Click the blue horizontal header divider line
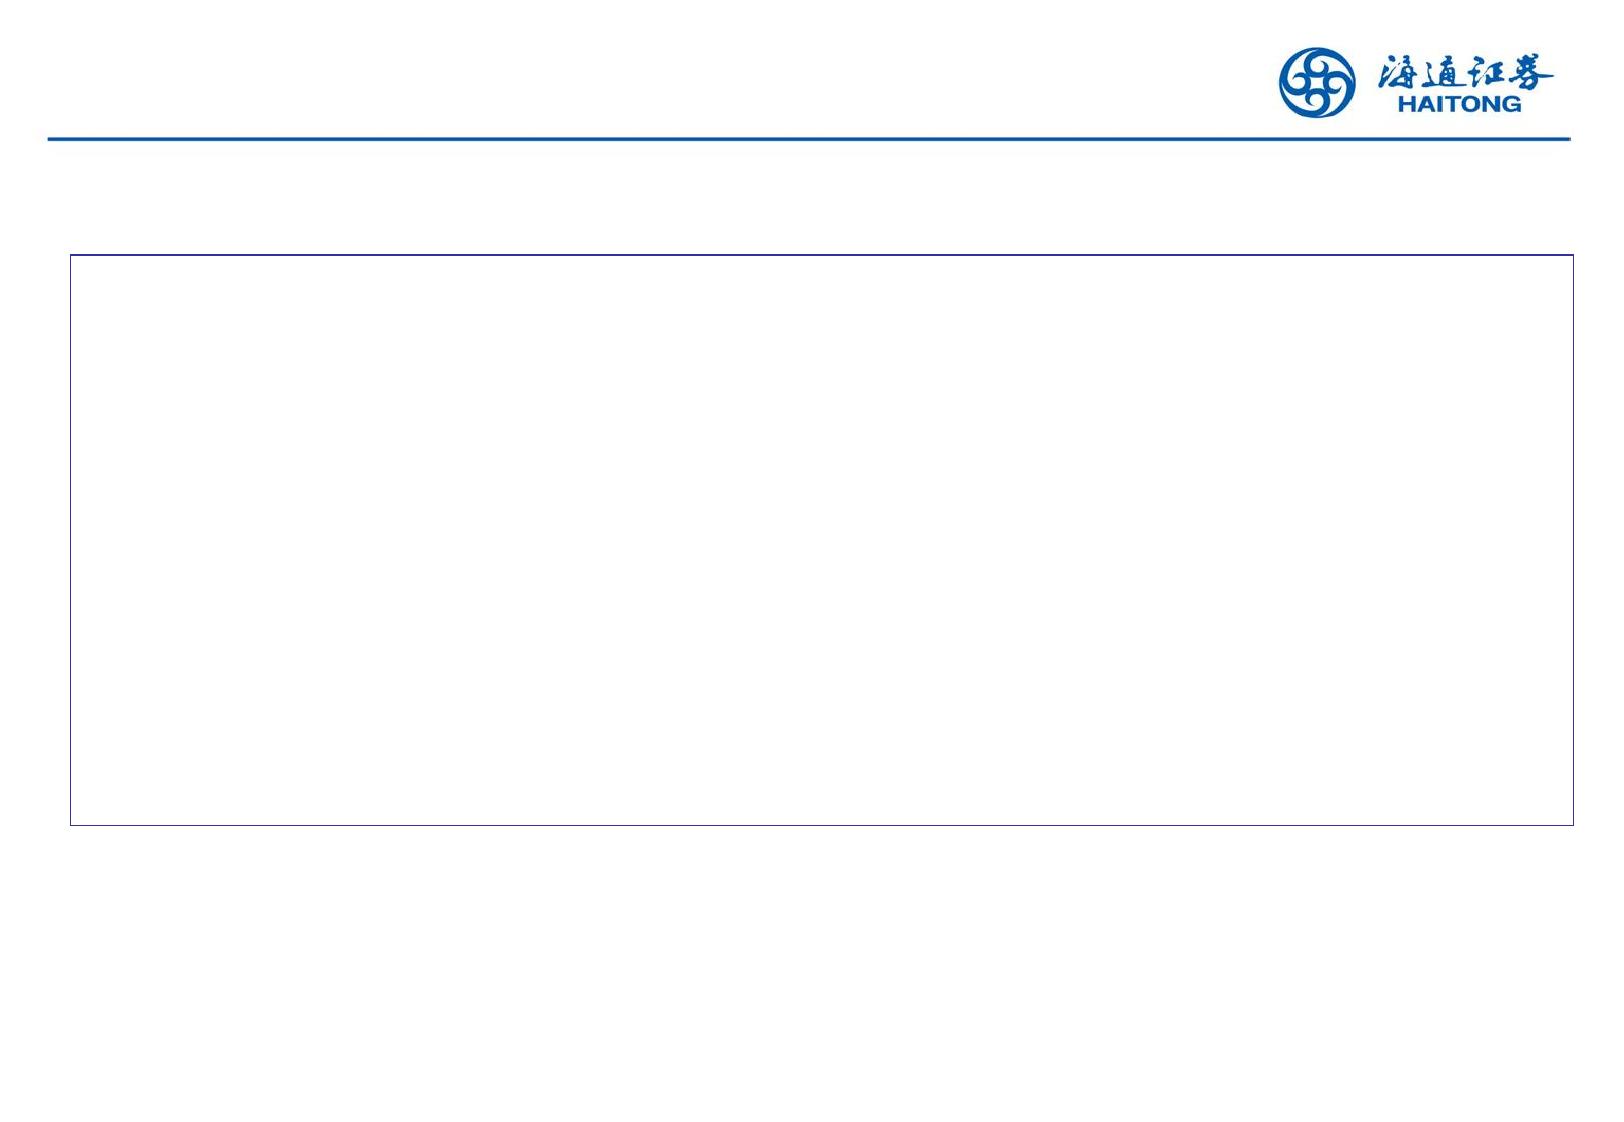This screenshot has height=1122, width=1624. point(809,139)
